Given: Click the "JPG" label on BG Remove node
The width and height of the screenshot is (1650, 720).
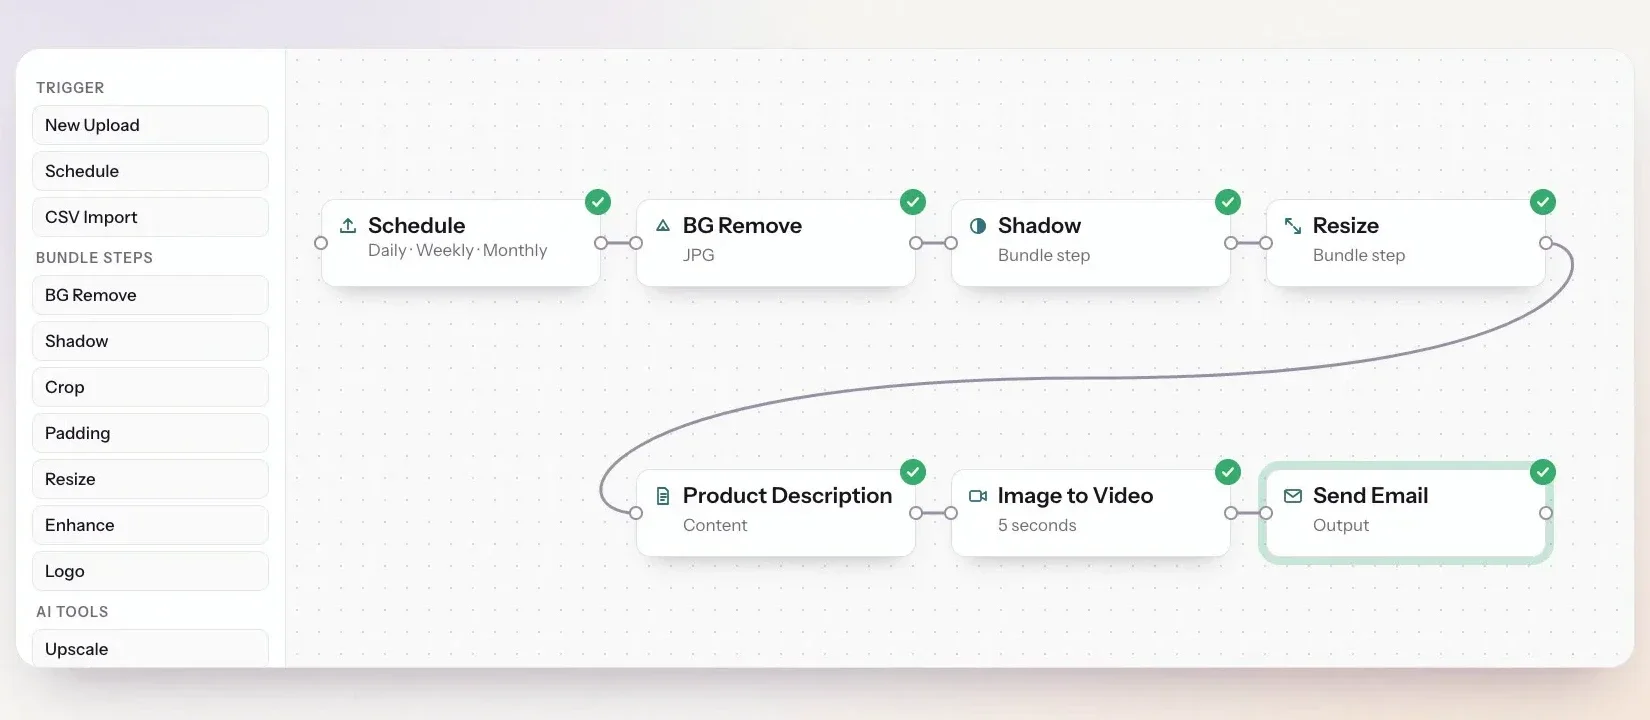Looking at the screenshot, I should tap(699, 255).
